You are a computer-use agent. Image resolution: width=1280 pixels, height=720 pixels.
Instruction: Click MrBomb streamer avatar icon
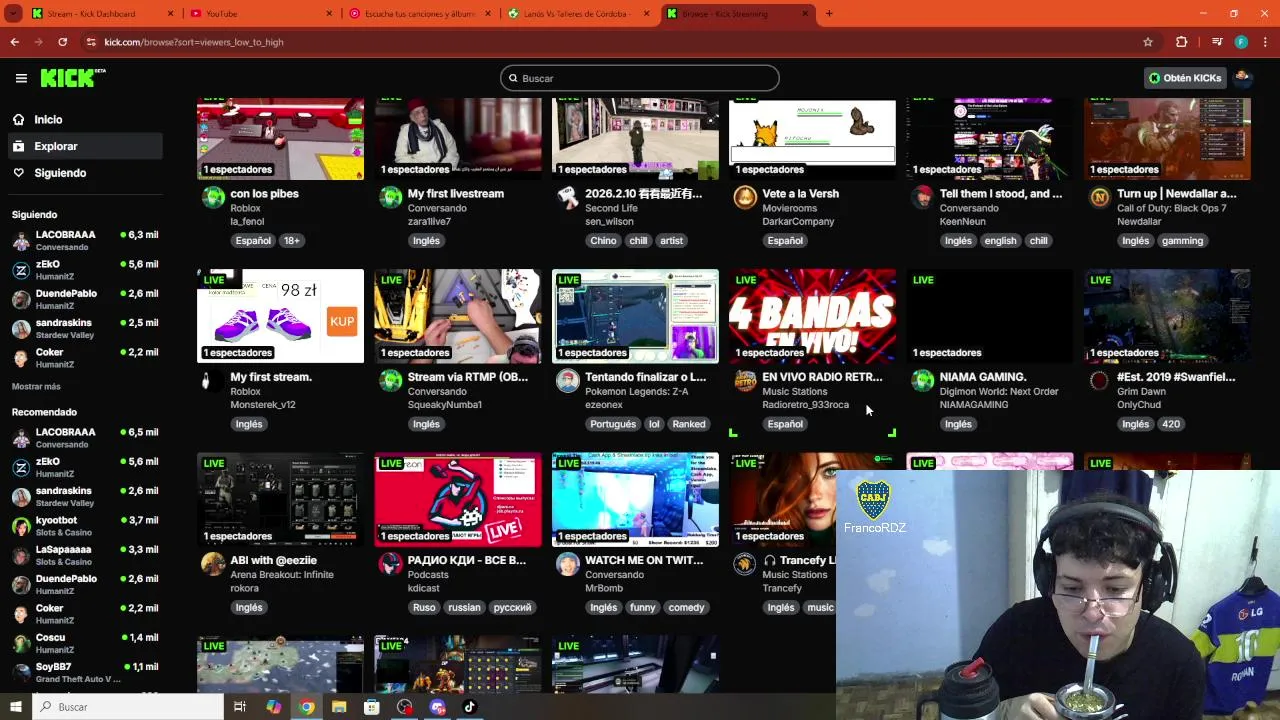(568, 564)
